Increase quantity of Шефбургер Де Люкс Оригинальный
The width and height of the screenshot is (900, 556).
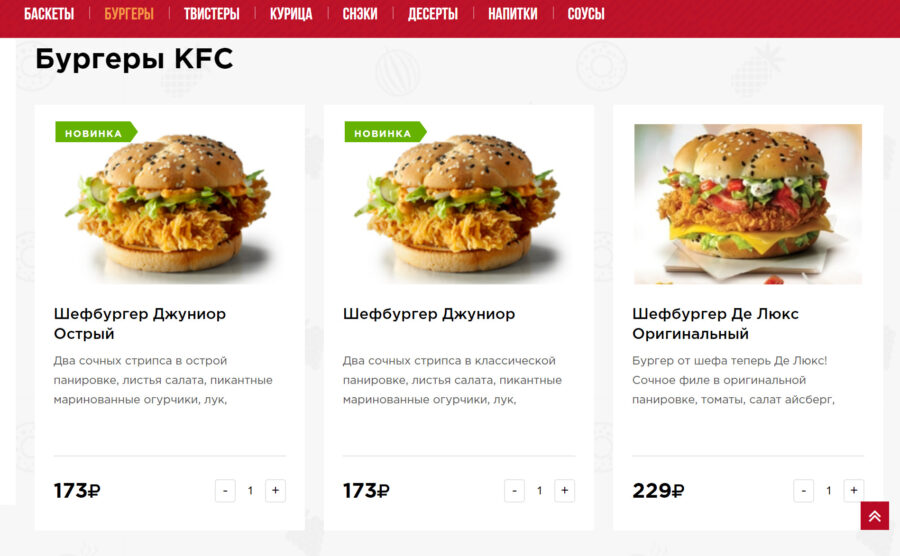[x=854, y=491]
